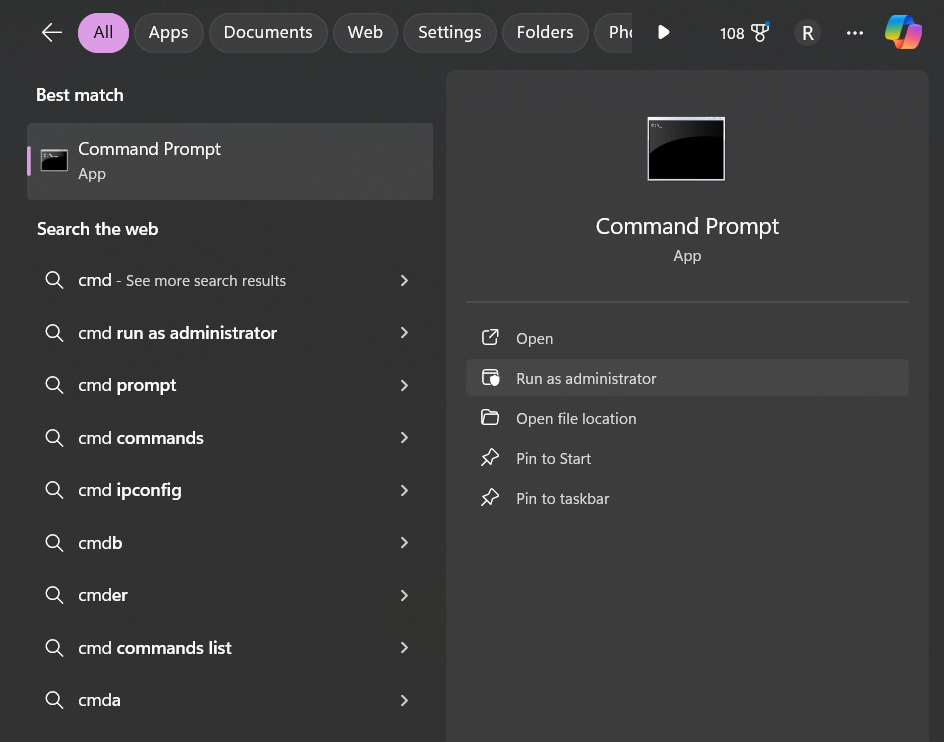Expand chevron for cmd prompt suggestion
The width and height of the screenshot is (944, 742).
[404, 385]
